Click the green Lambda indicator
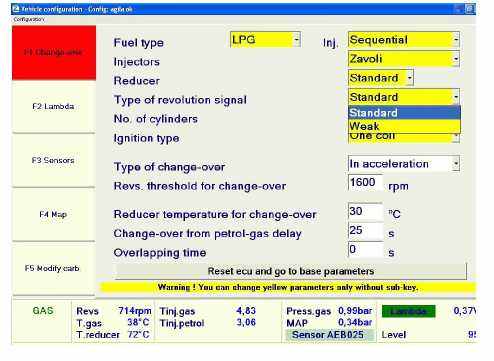The height and width of the screenshot is (361, 494). pos(408,311)
